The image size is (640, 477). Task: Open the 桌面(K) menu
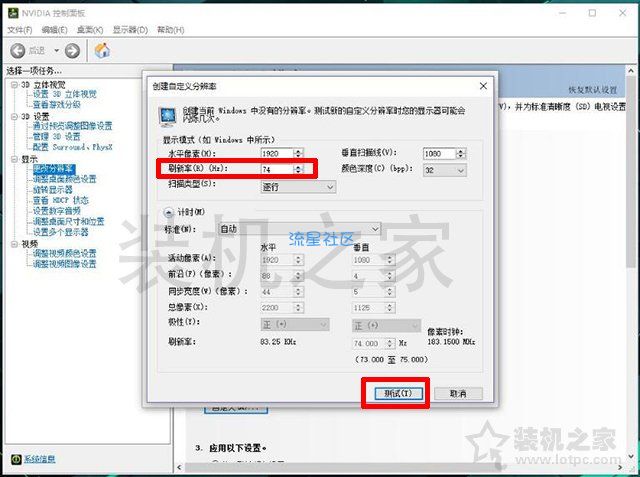tap(90, 30)
